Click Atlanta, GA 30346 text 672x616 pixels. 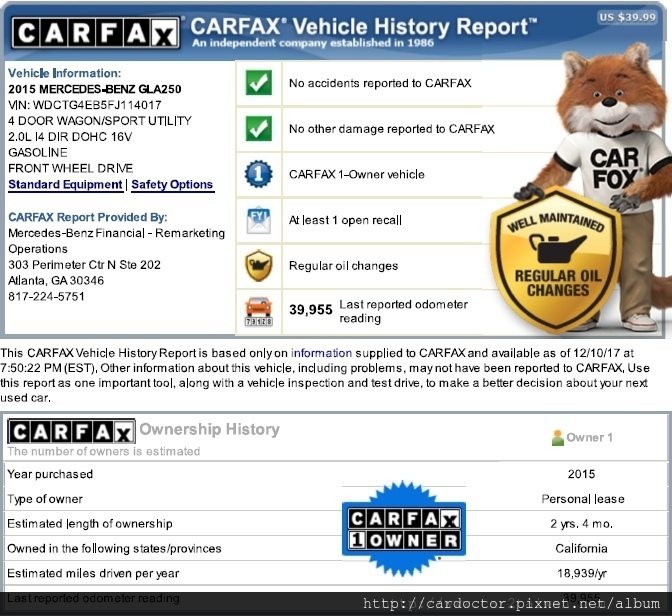tap(56, 281)
